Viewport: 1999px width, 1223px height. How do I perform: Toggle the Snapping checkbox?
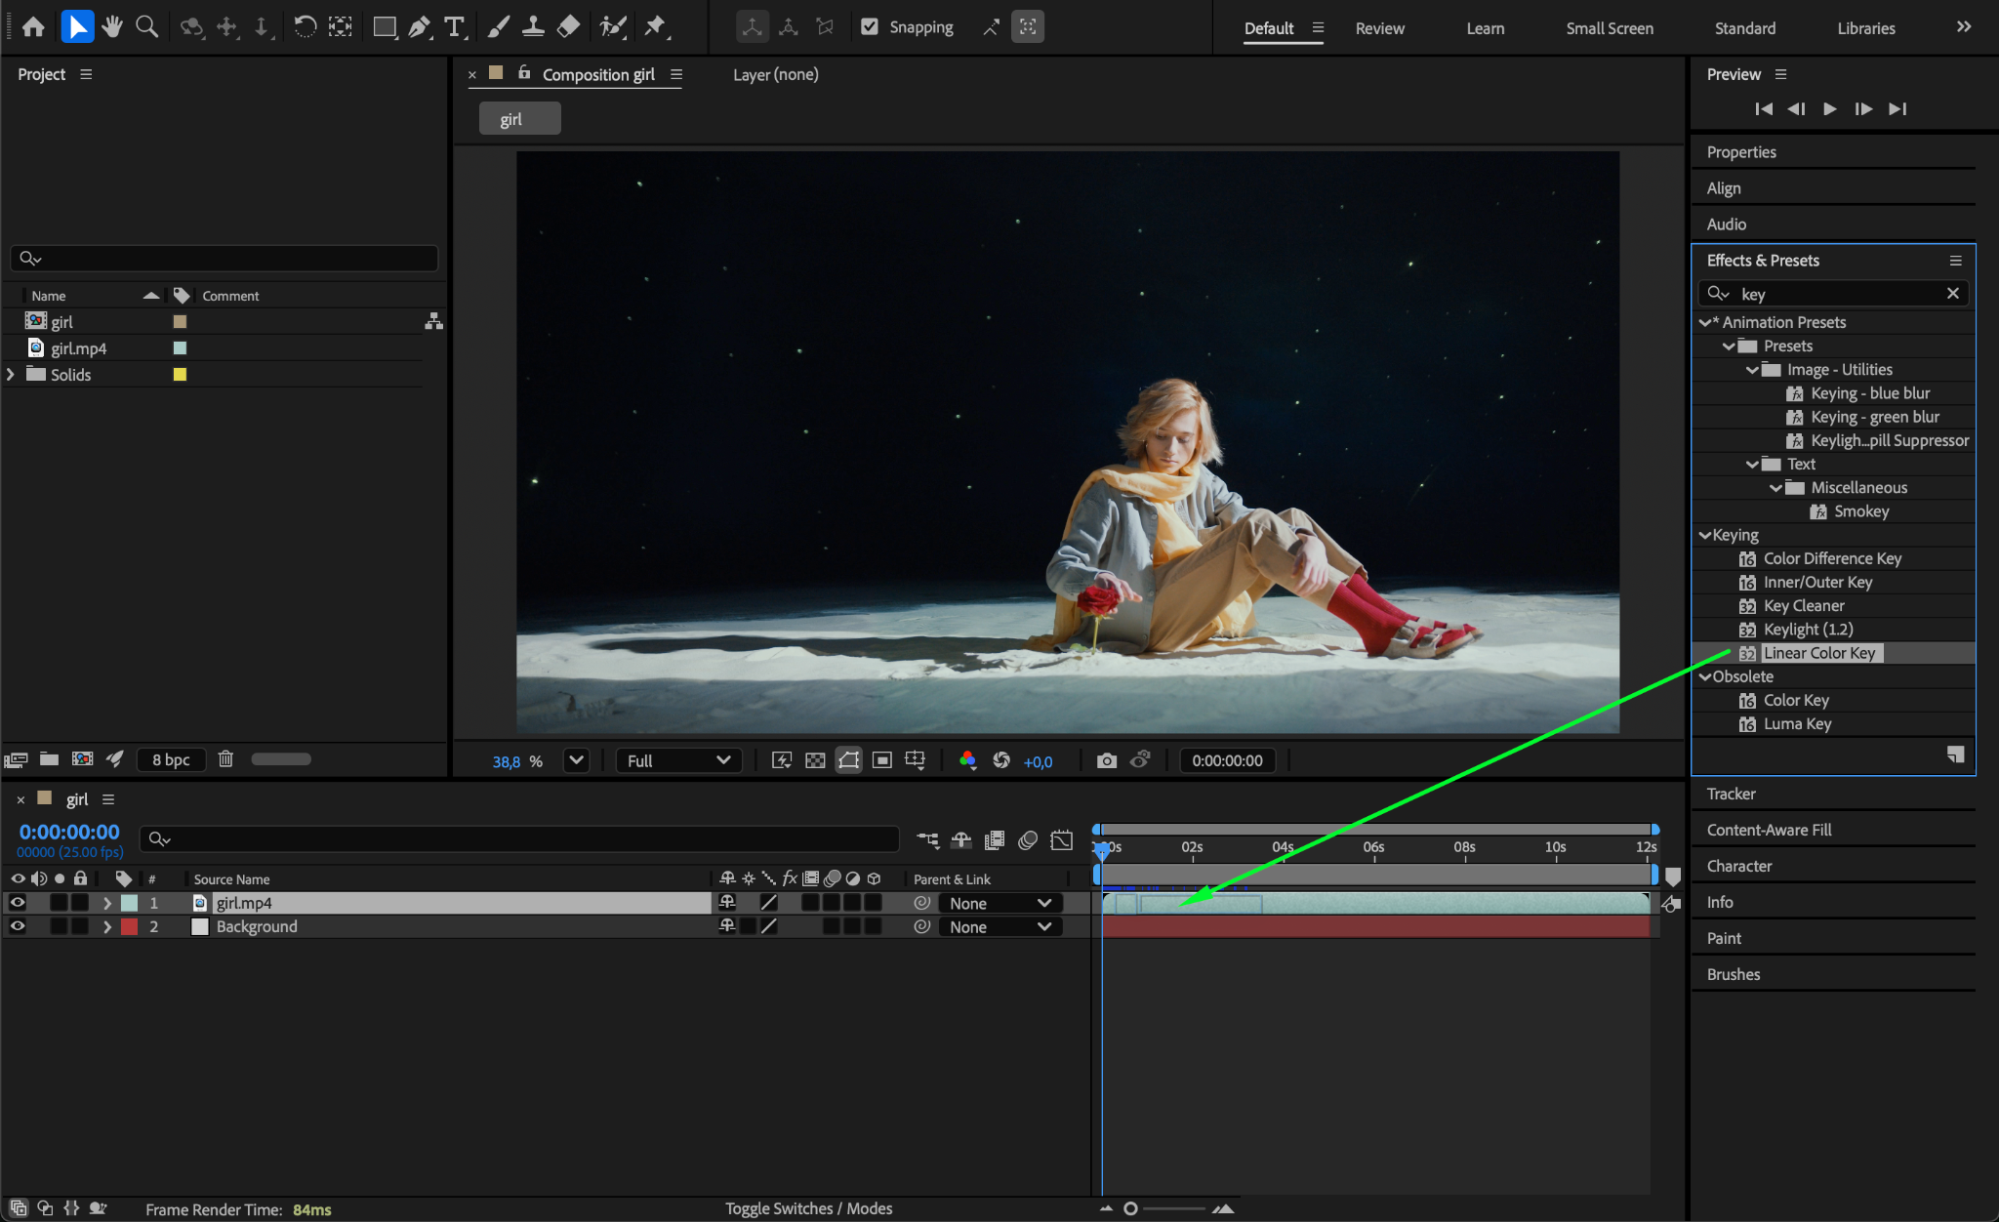tap(870, 27)
